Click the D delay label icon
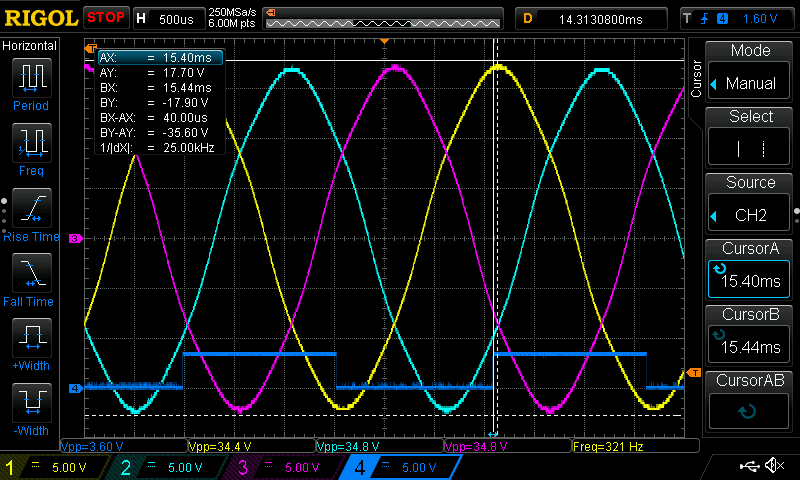 click(x=528, y=19)
